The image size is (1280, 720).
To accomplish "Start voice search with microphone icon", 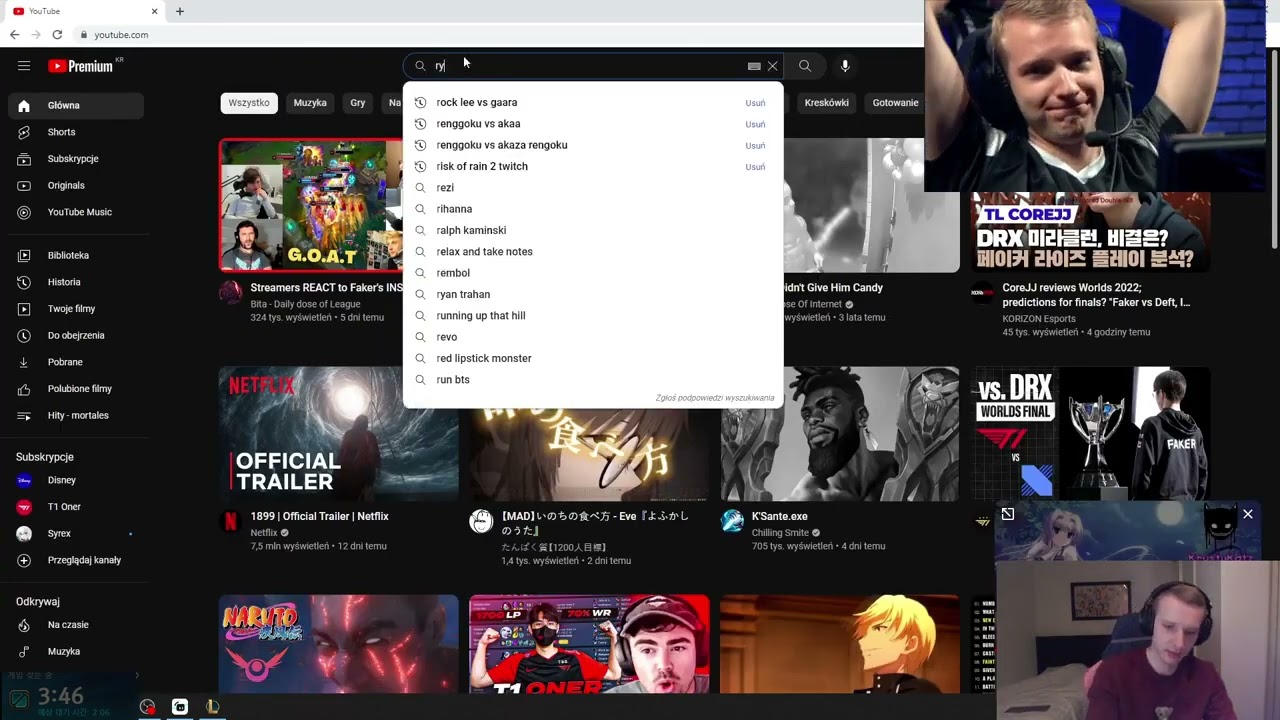I will coord(845,66).
